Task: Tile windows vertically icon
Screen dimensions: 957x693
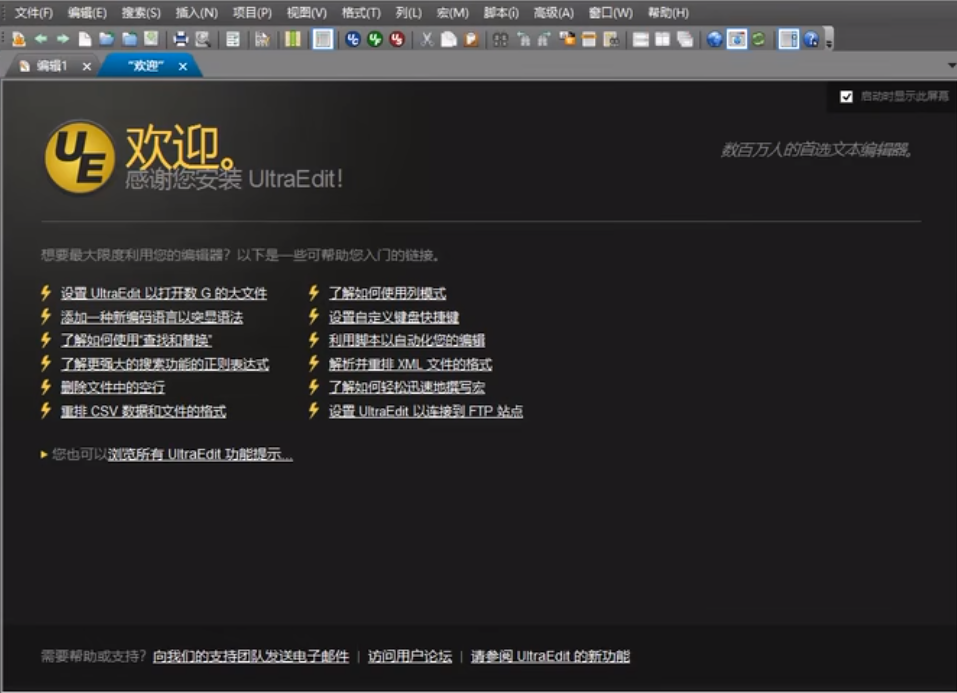Action: [662, 39]
